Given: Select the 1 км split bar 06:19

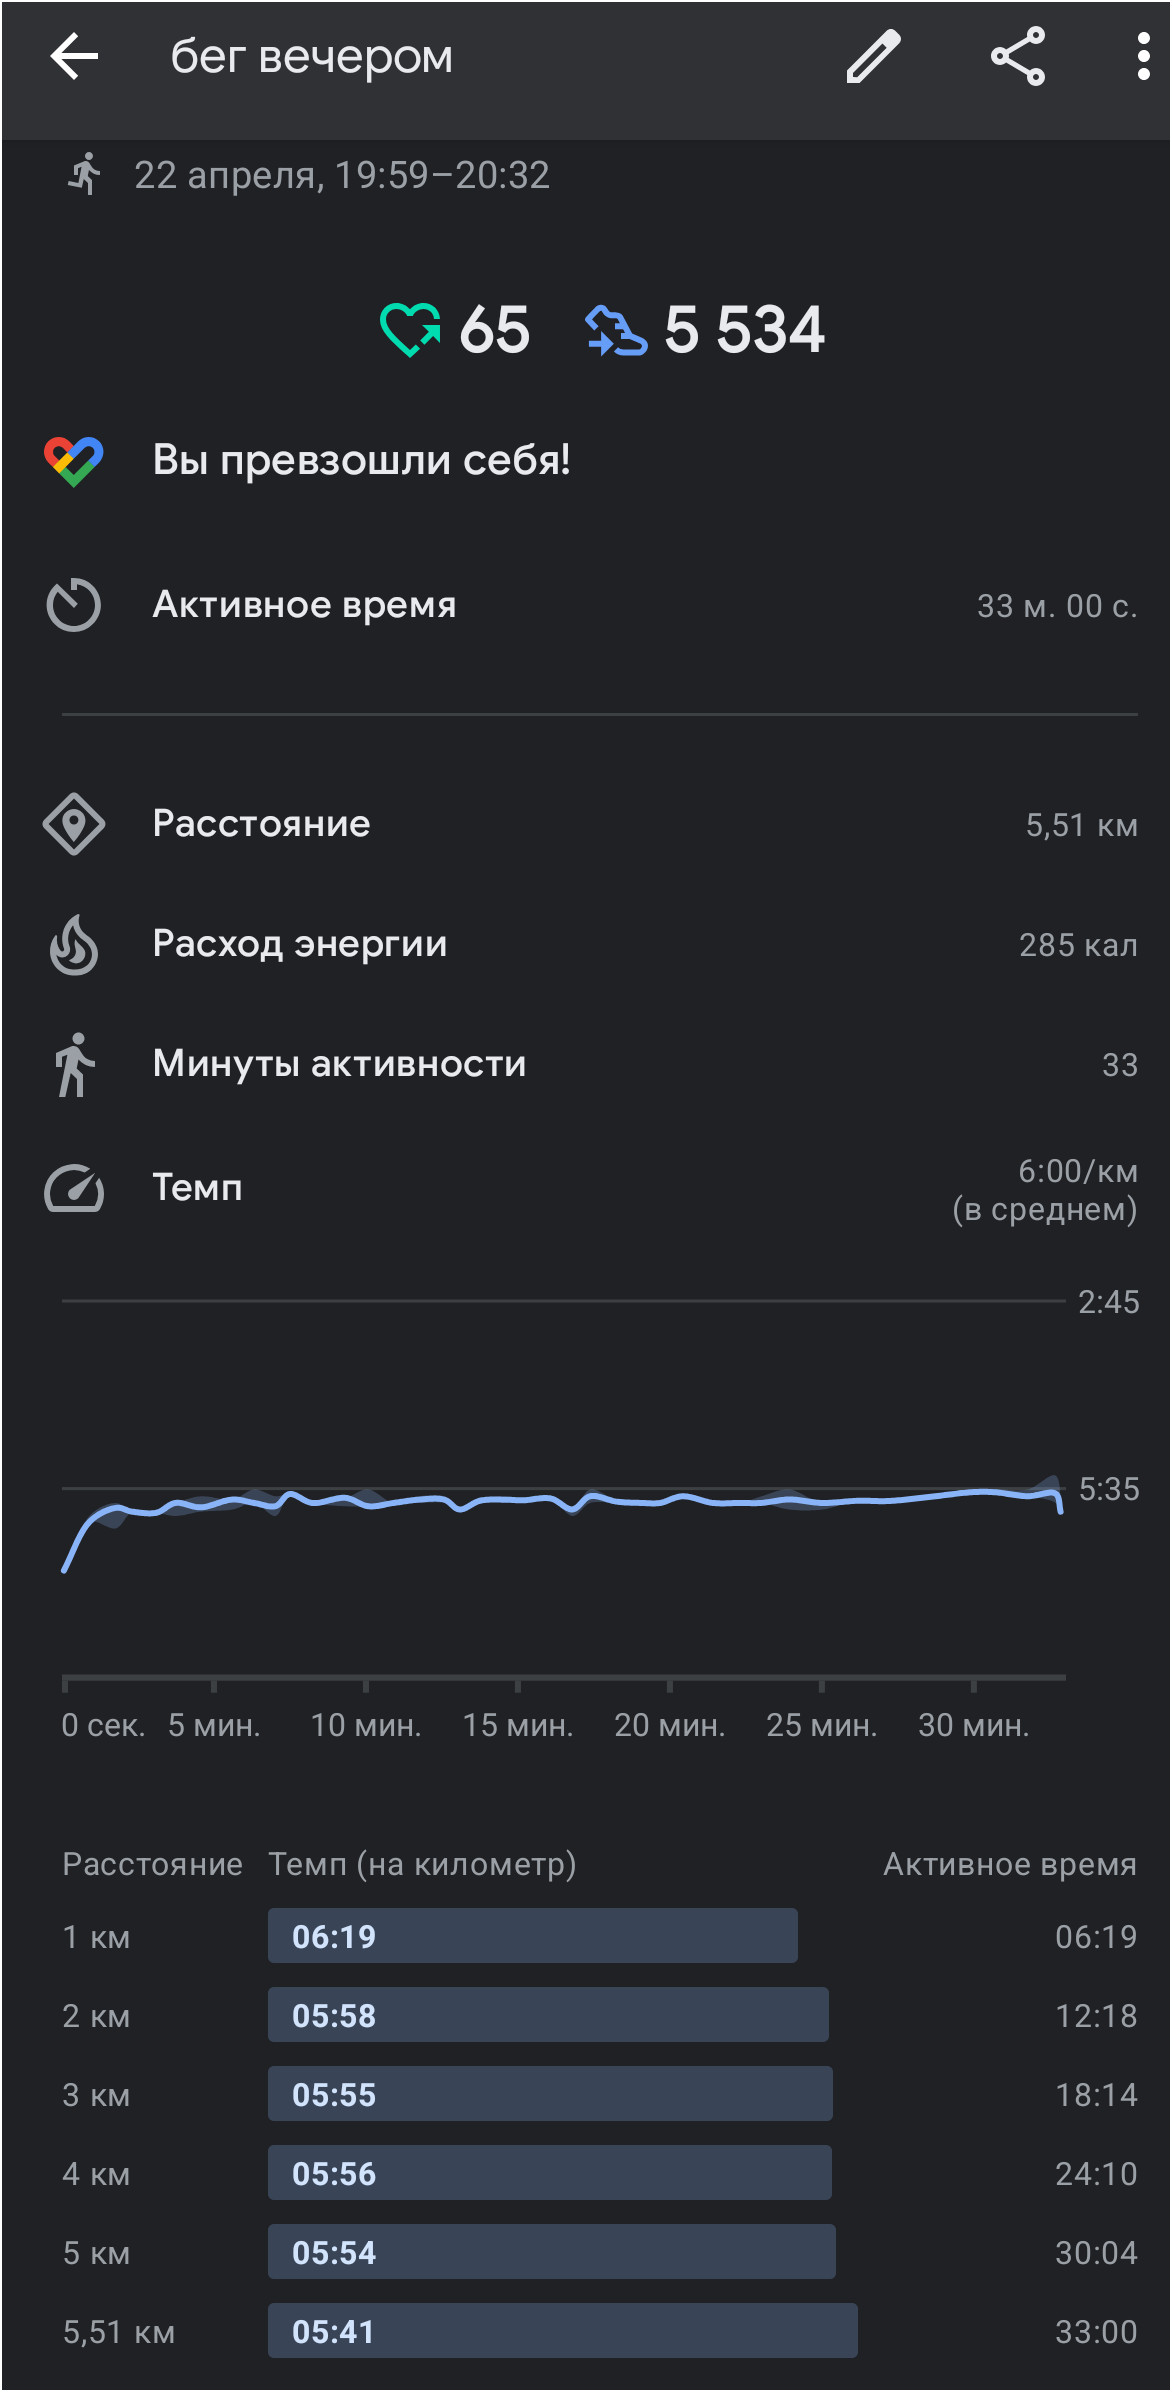Looking at the screenshot, I should (533, 1936).
